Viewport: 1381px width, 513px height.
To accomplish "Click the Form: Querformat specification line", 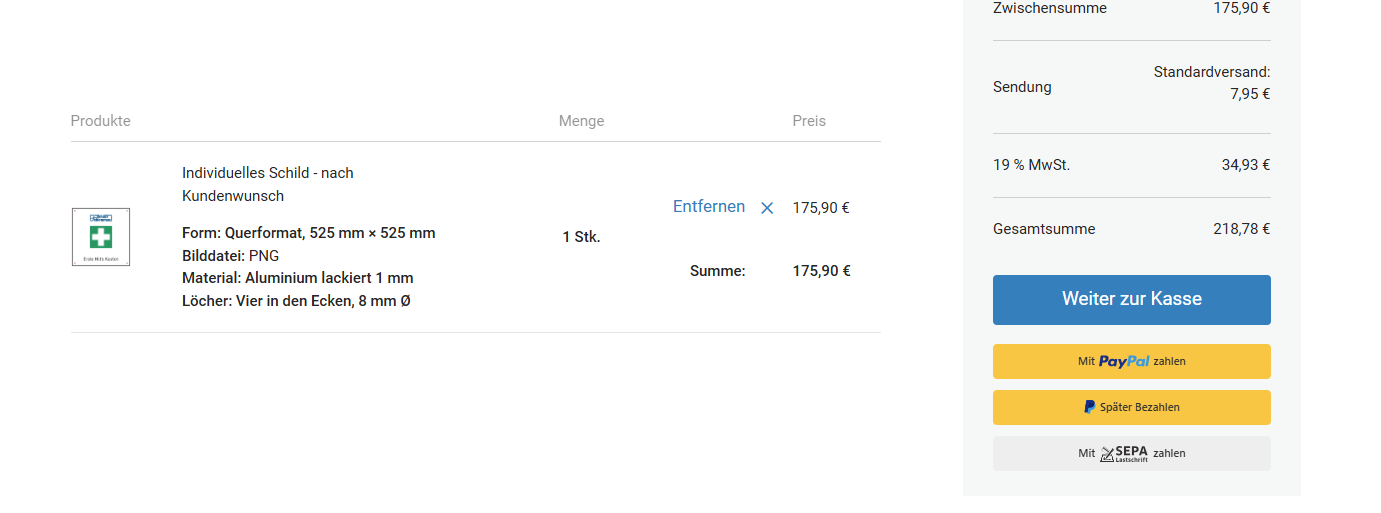I will [x=309, y=233].
